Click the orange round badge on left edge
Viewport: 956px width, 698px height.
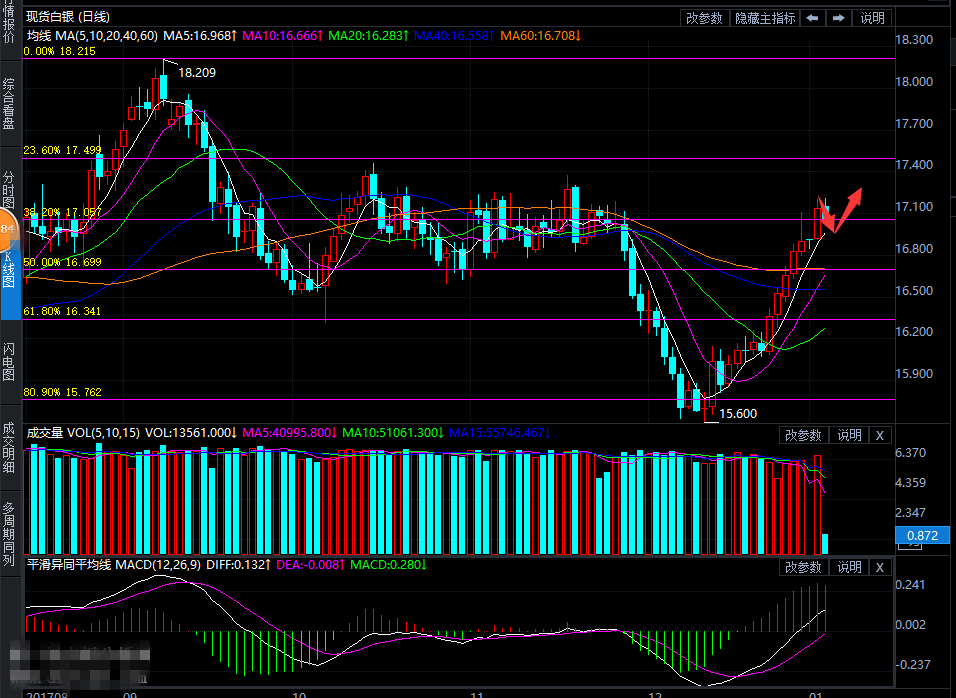(6, 231)
